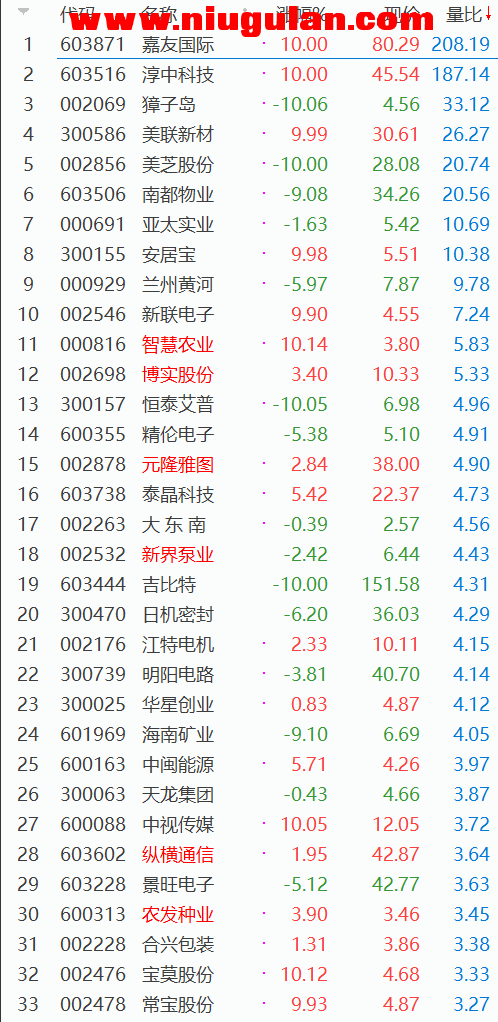Click 纵横通信 price 42.87
The image size is (498, 1022).
click(x=396, y=854)
